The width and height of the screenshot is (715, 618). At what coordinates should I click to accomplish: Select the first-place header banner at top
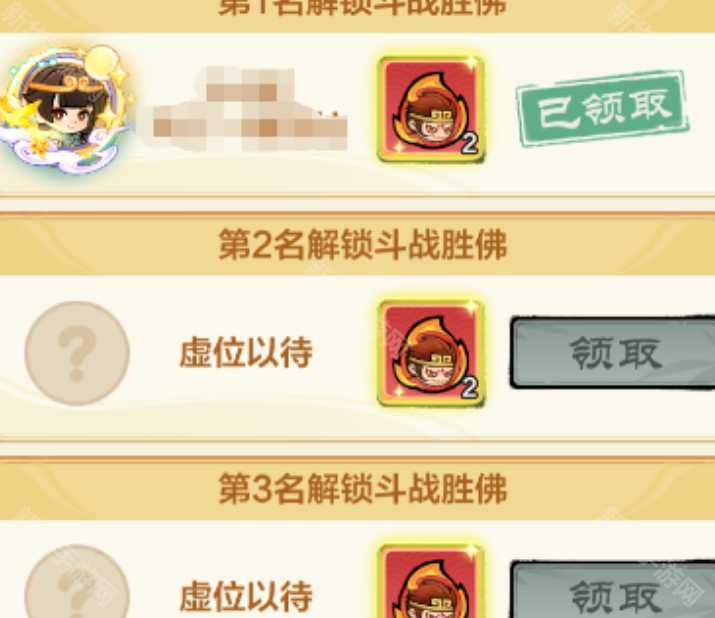tap(358, 14)
